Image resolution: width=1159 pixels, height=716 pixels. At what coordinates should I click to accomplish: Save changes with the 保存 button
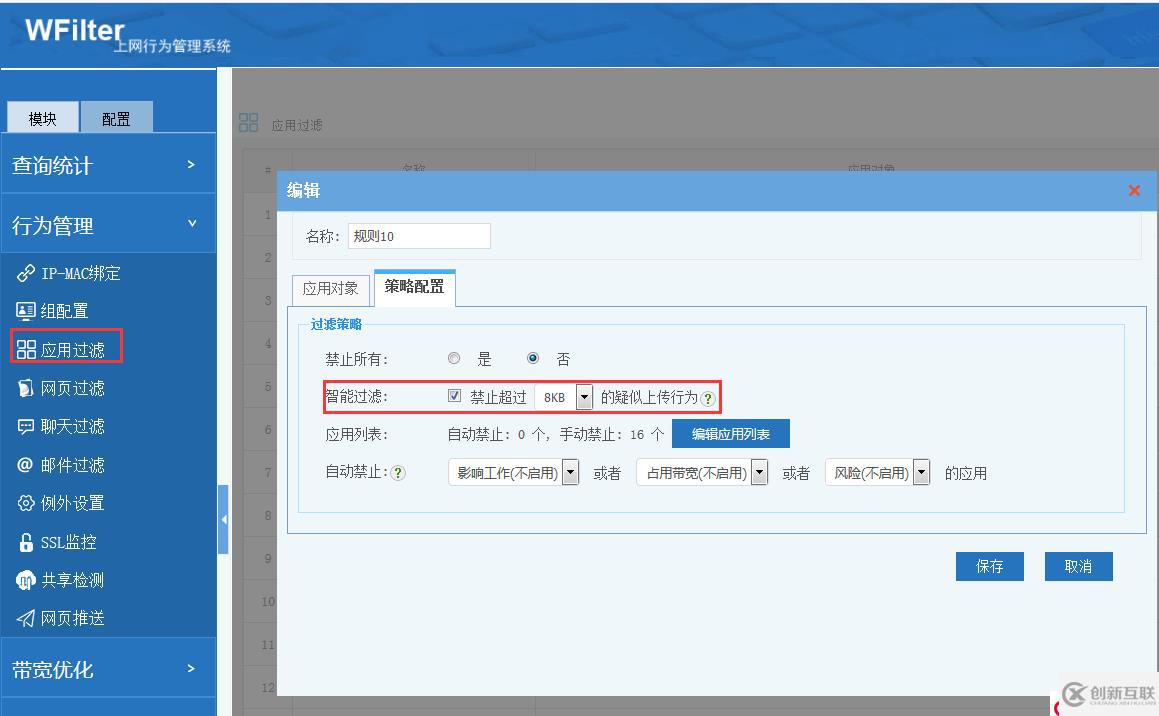988,566
